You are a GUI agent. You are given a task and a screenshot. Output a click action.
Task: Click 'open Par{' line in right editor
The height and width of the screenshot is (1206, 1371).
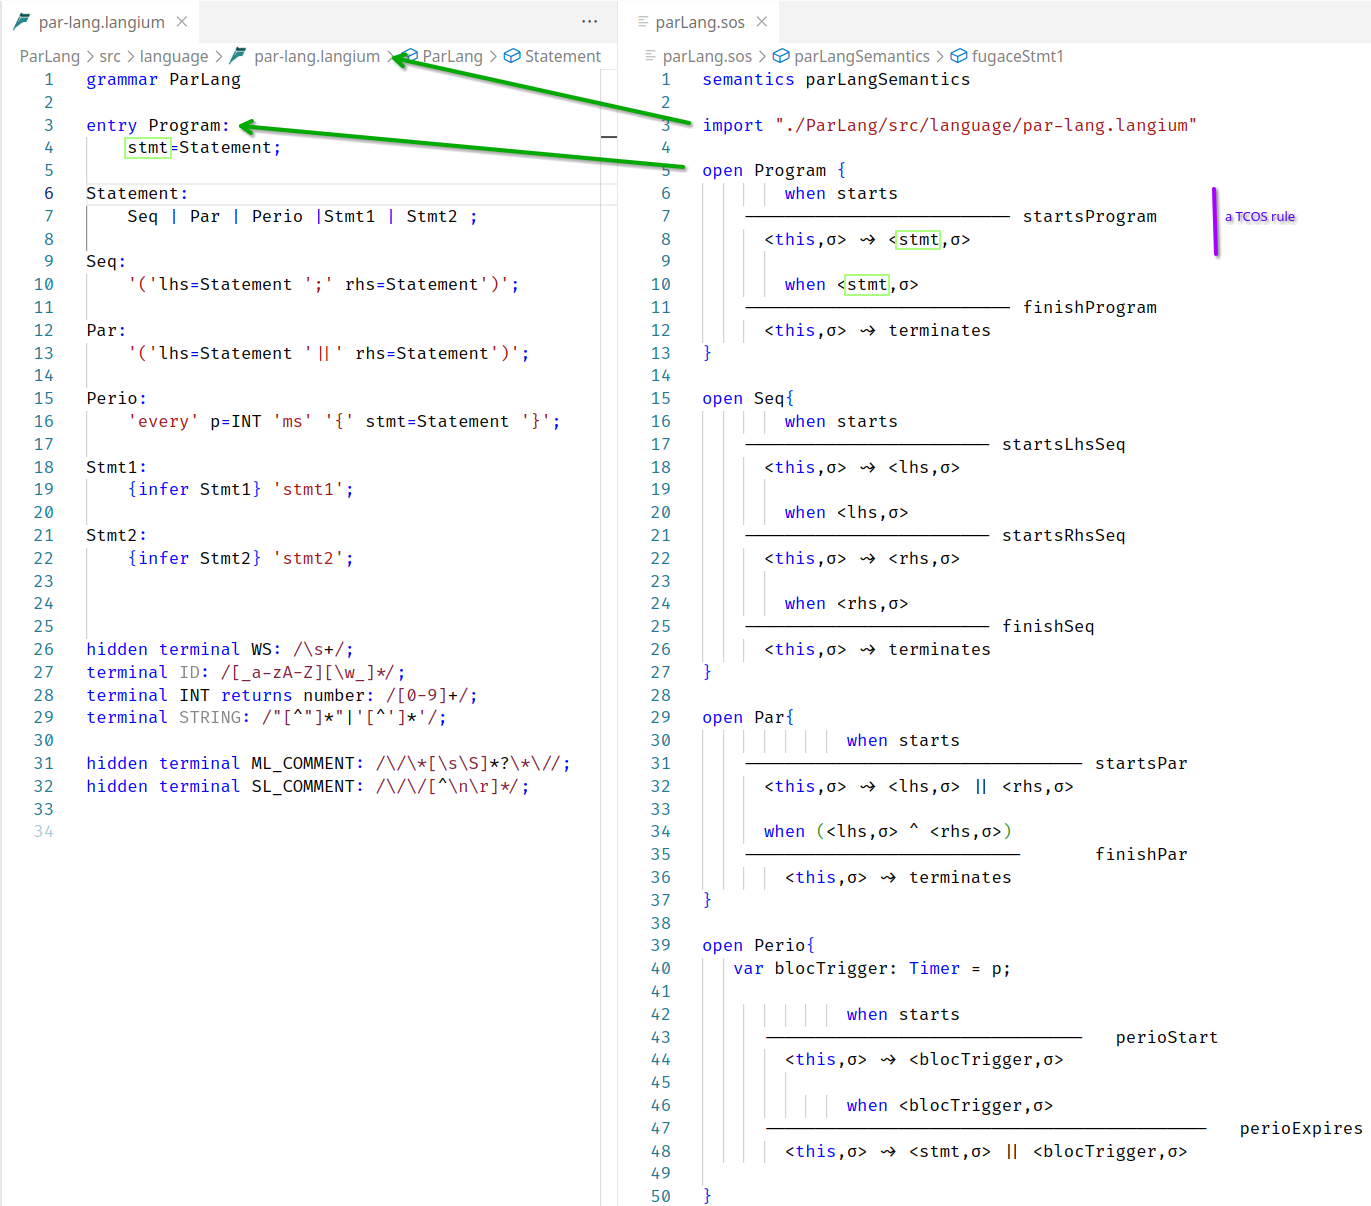[748, 718]
